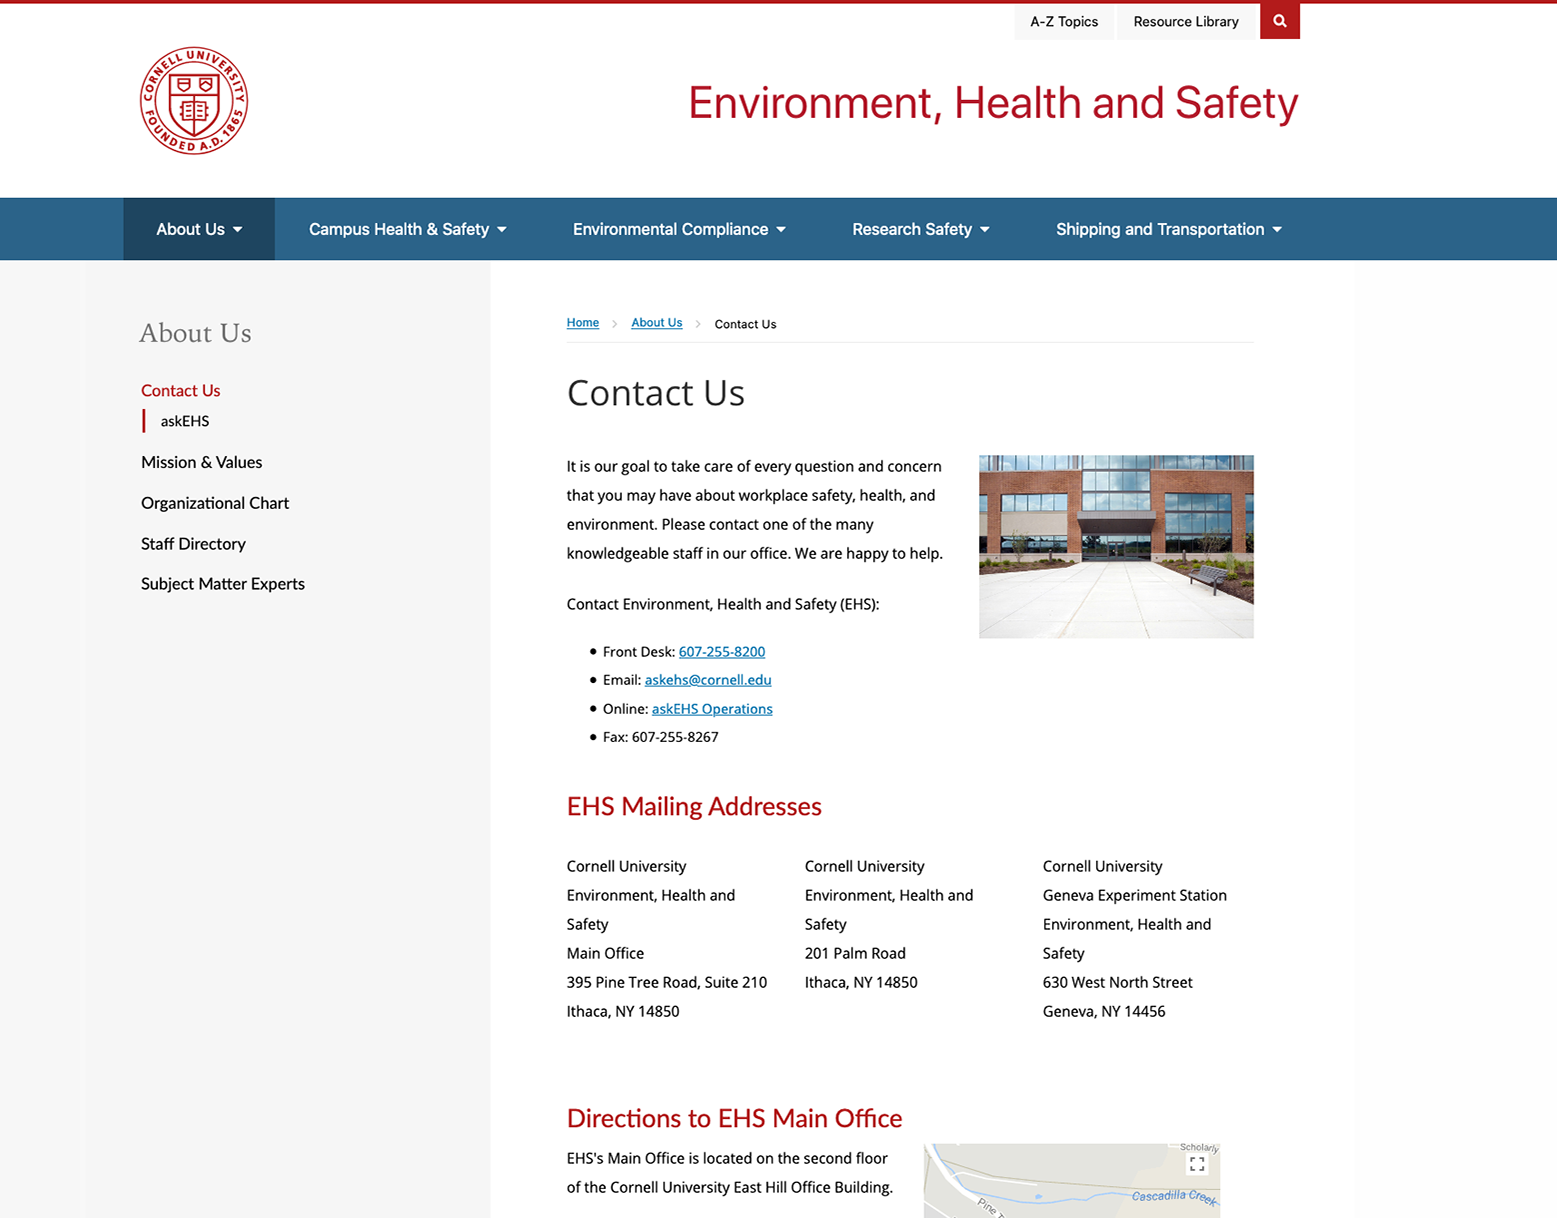Go to Home breadcrumb link

click(x=583, y=323)
